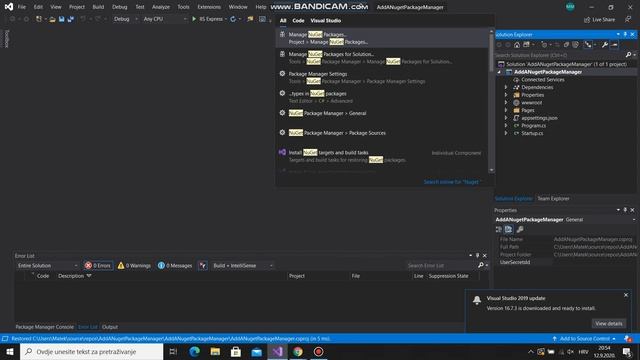This screenshot has width=640, height=360.
Task: Open the Extensions menu
Action: [x=209, y=7]
